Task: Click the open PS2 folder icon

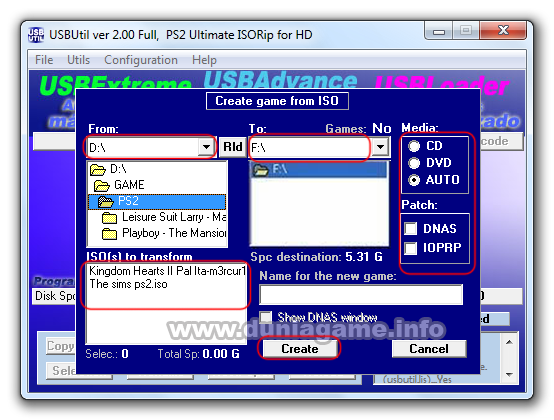Action: click(x=106, y=201)
